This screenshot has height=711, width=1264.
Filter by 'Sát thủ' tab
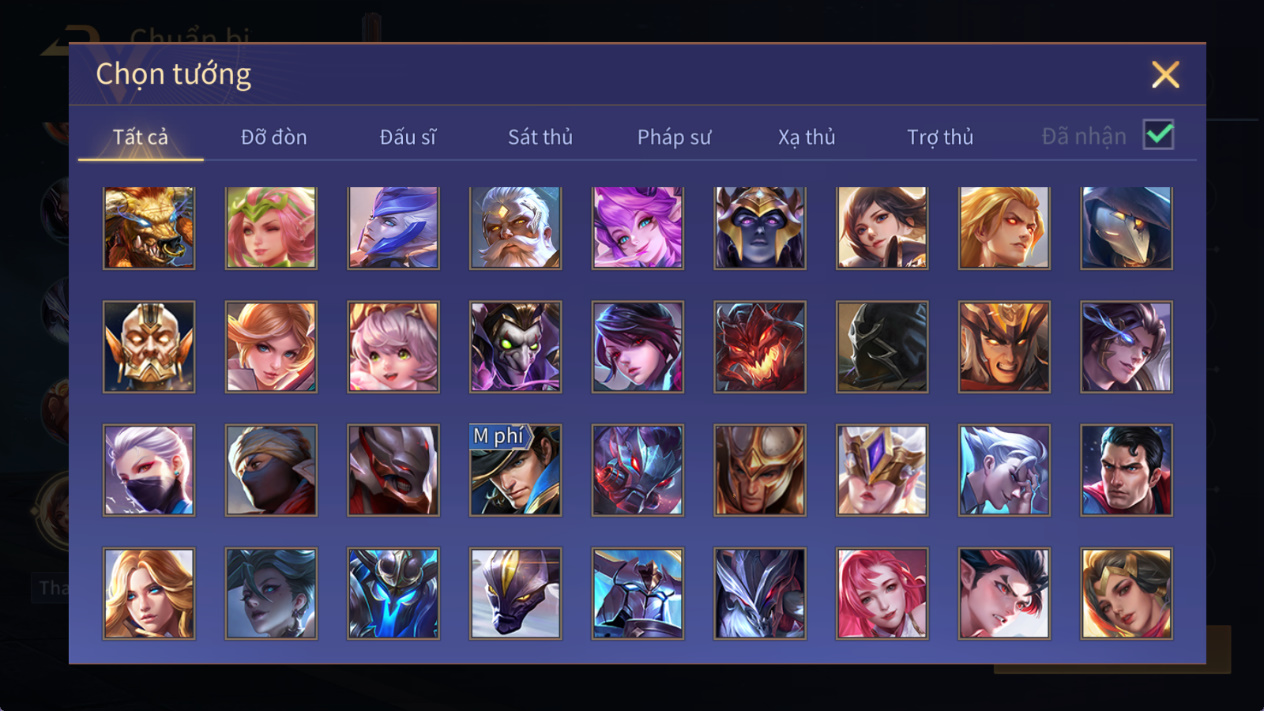click(540, 137)
